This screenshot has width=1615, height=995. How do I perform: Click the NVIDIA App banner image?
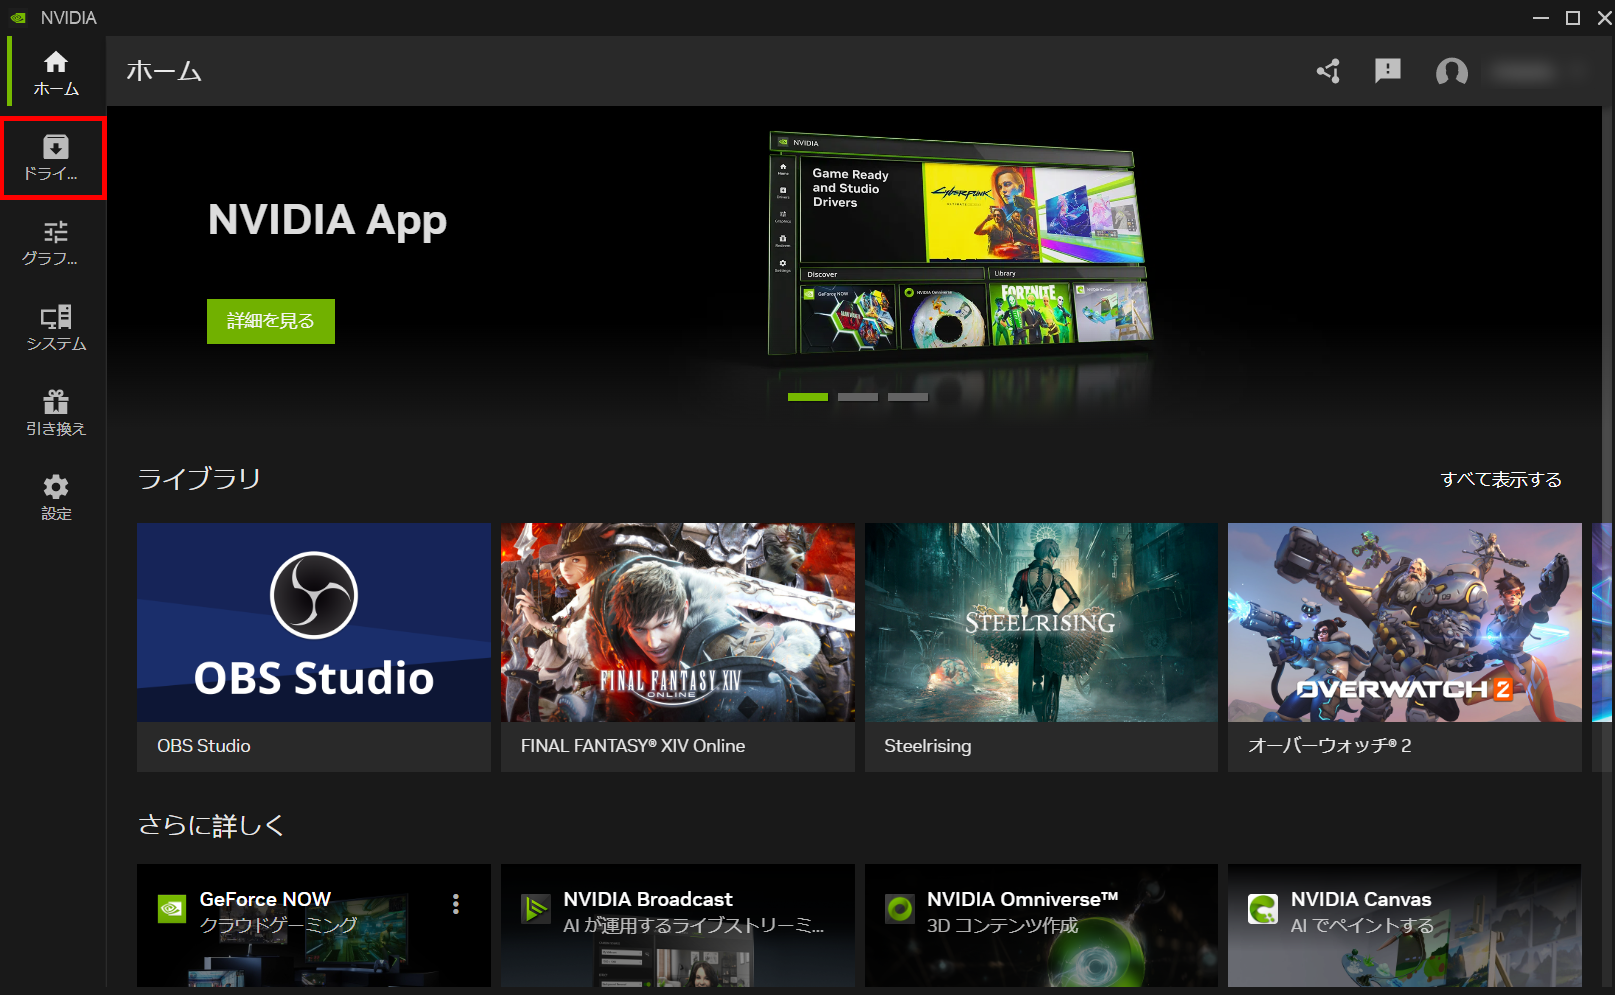(960, 245)
